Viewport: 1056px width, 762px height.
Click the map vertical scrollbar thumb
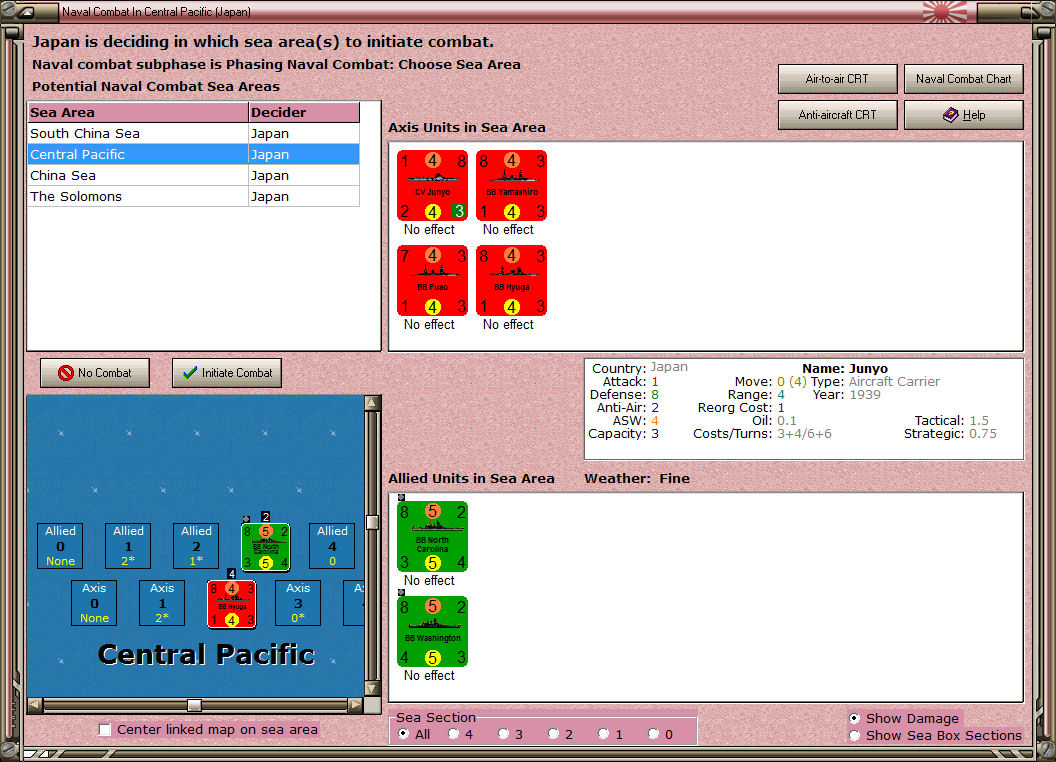tap(372, 522)
